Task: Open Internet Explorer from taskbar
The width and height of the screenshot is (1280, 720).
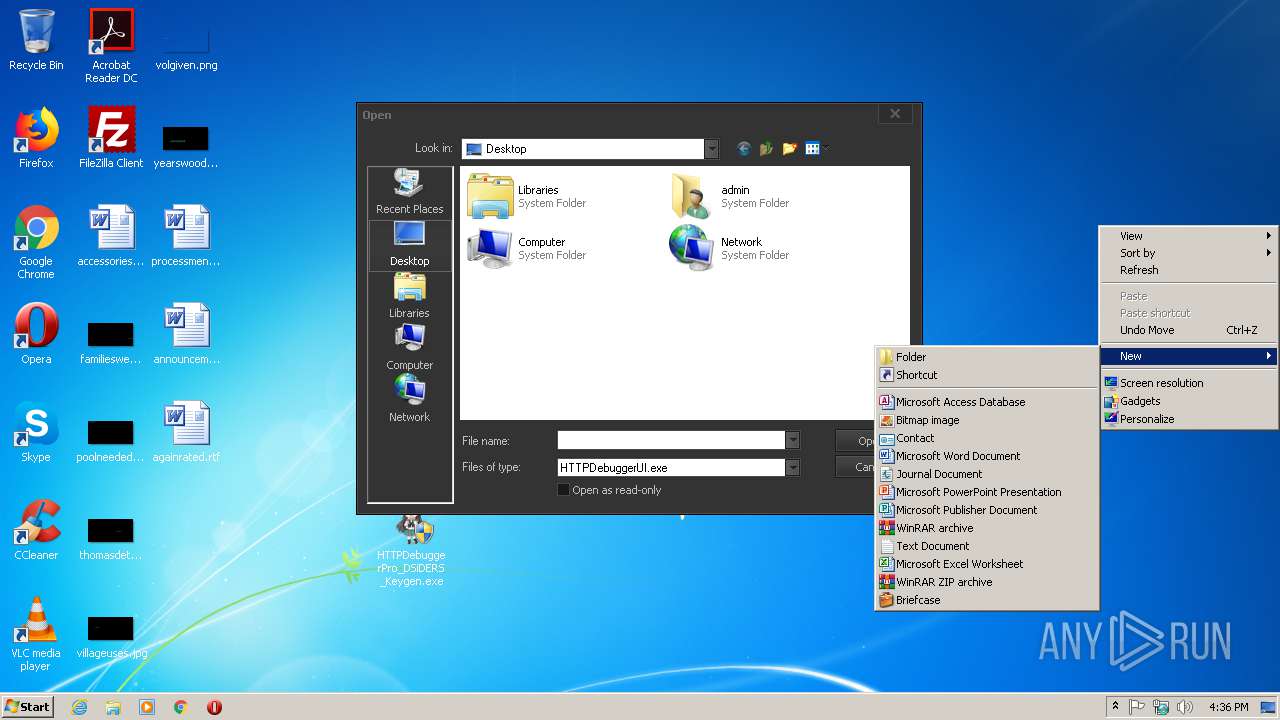Action: pos(80,707)
